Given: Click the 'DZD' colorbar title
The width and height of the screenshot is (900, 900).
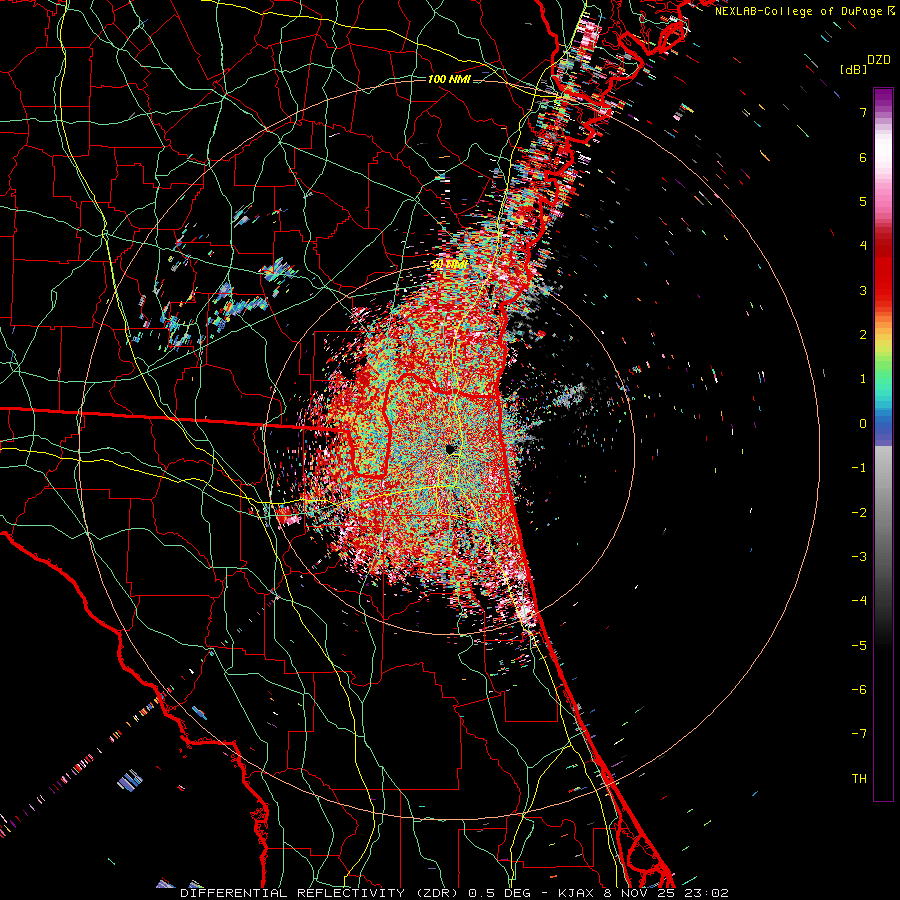Looking at the screenshot, I should (879, 60).
